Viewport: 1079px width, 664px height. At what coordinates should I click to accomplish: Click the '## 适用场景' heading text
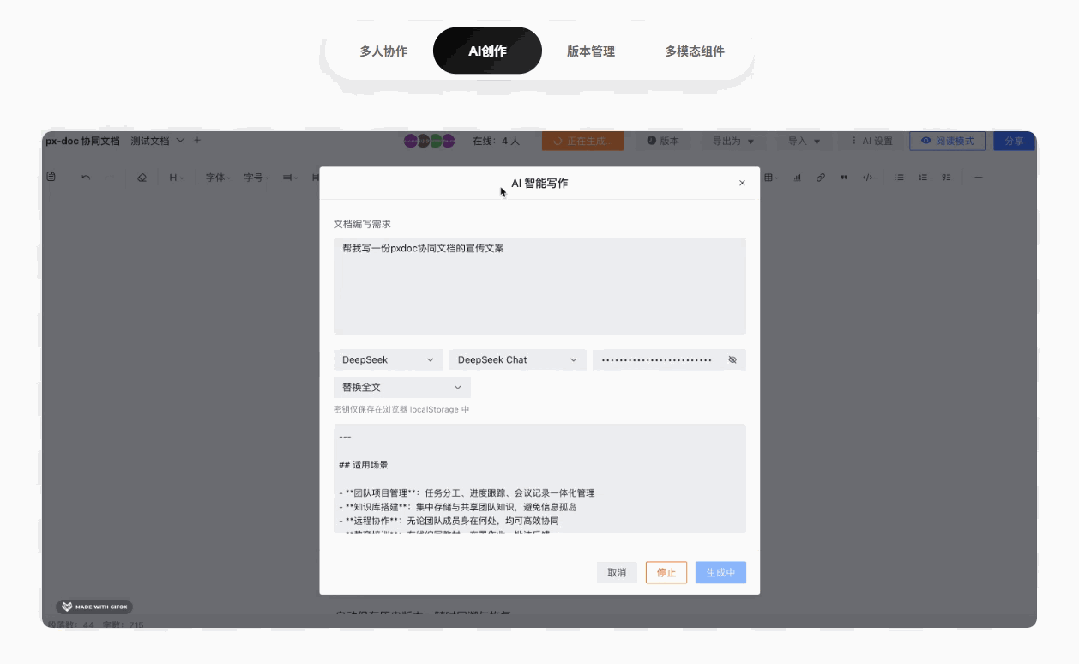(363, 465)
